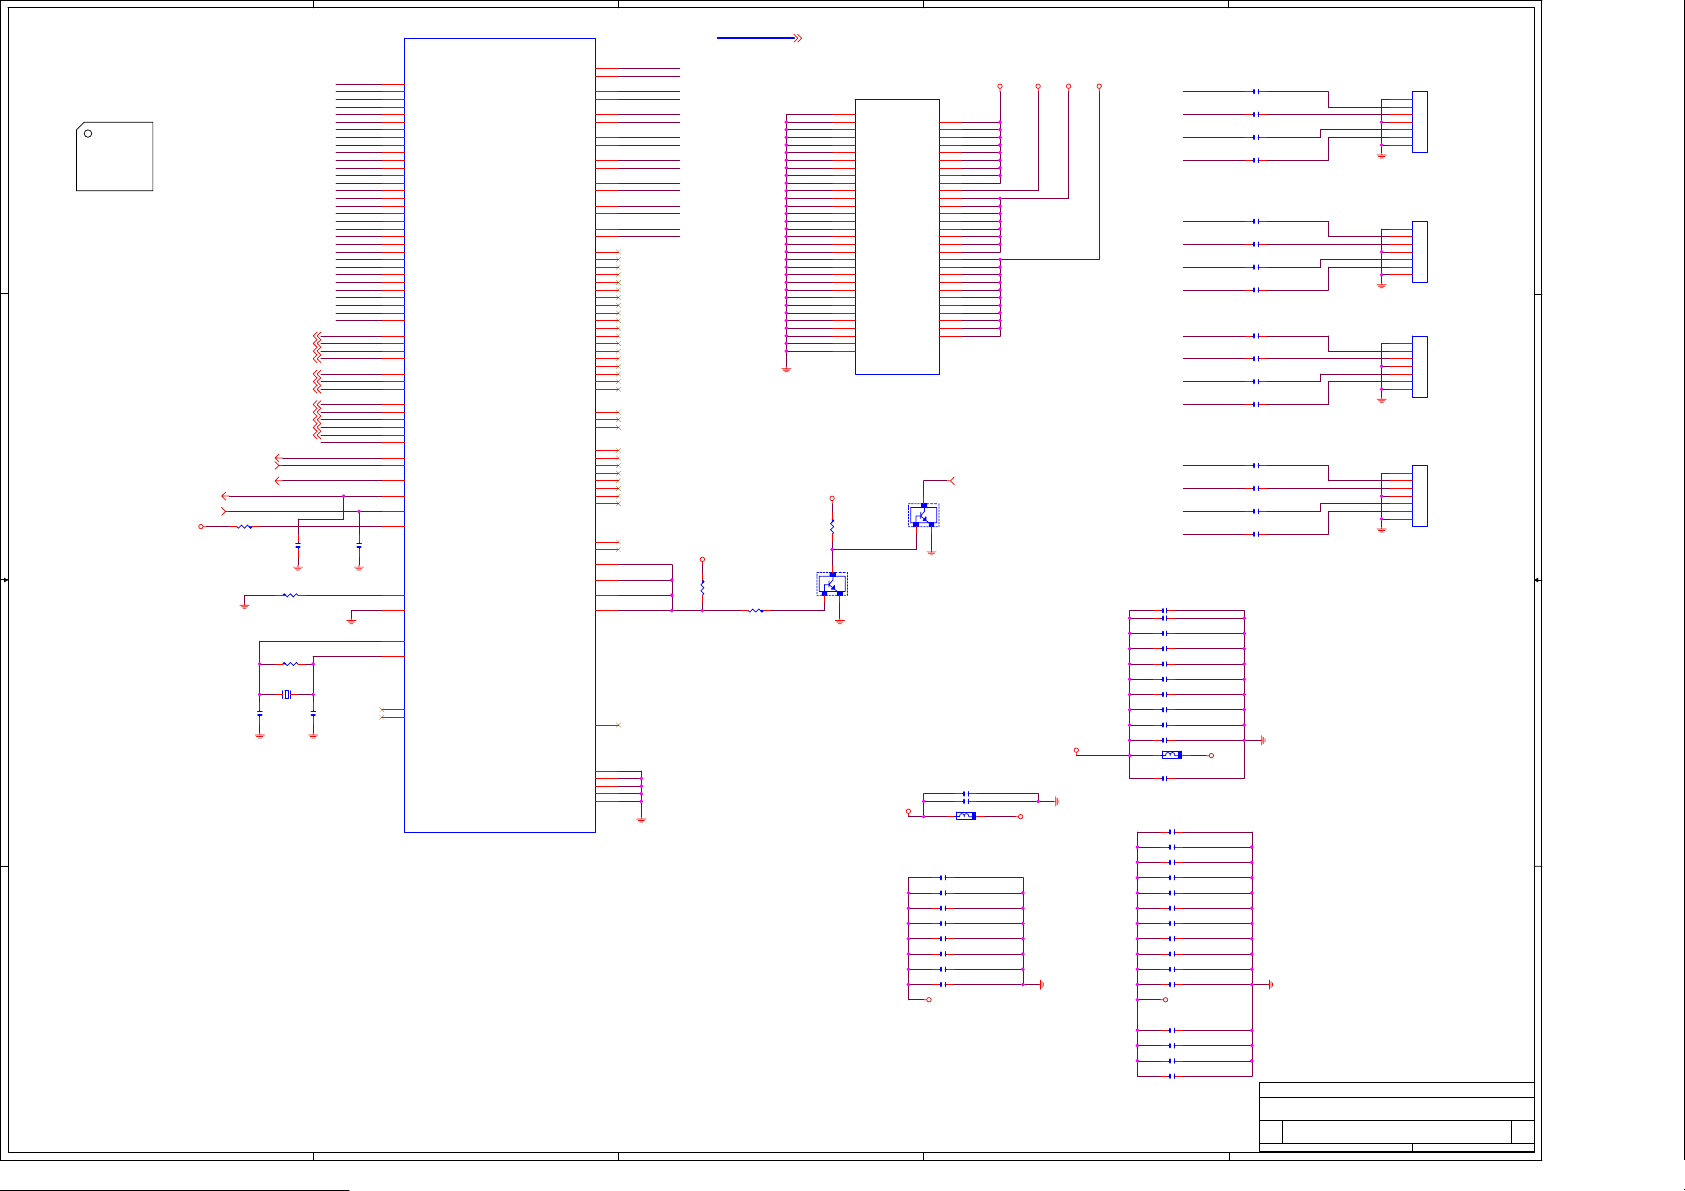Select the medium IC block with four power pins above
The image size is (1685, 1191).
point(897,237)
